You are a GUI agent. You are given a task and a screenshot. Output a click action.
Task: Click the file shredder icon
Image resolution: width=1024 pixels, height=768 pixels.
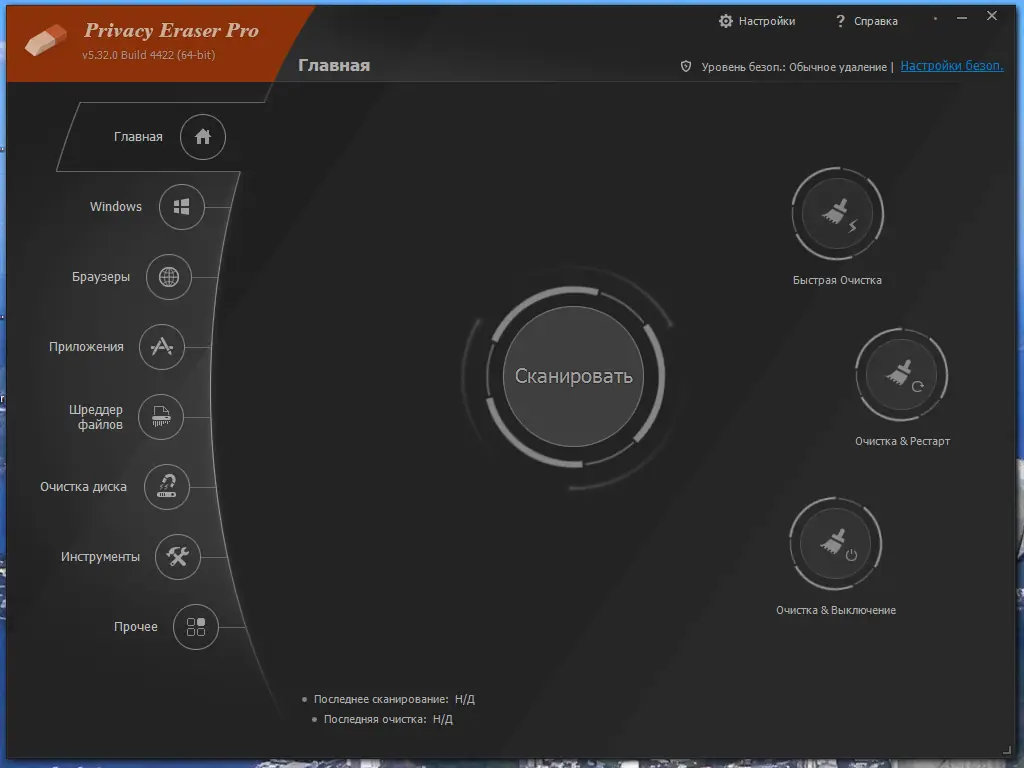[161, 417]
